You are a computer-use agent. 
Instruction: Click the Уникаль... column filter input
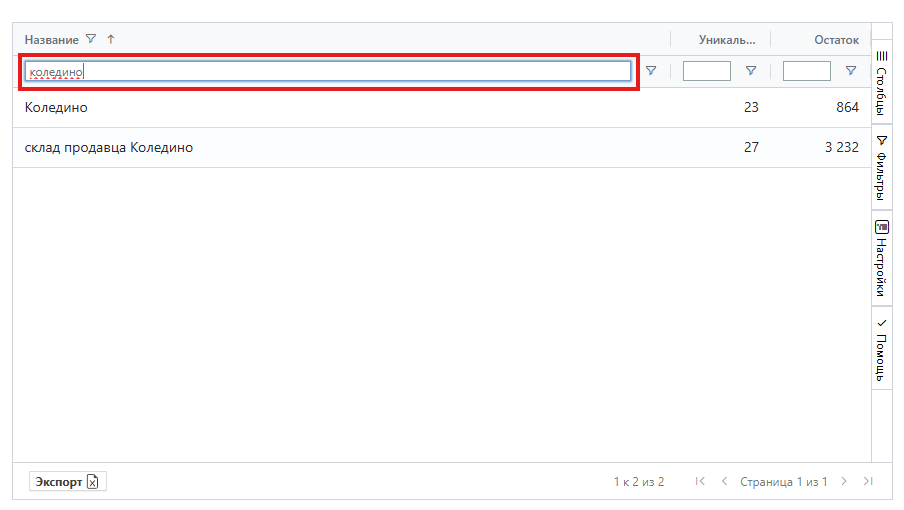coord(706,71)
